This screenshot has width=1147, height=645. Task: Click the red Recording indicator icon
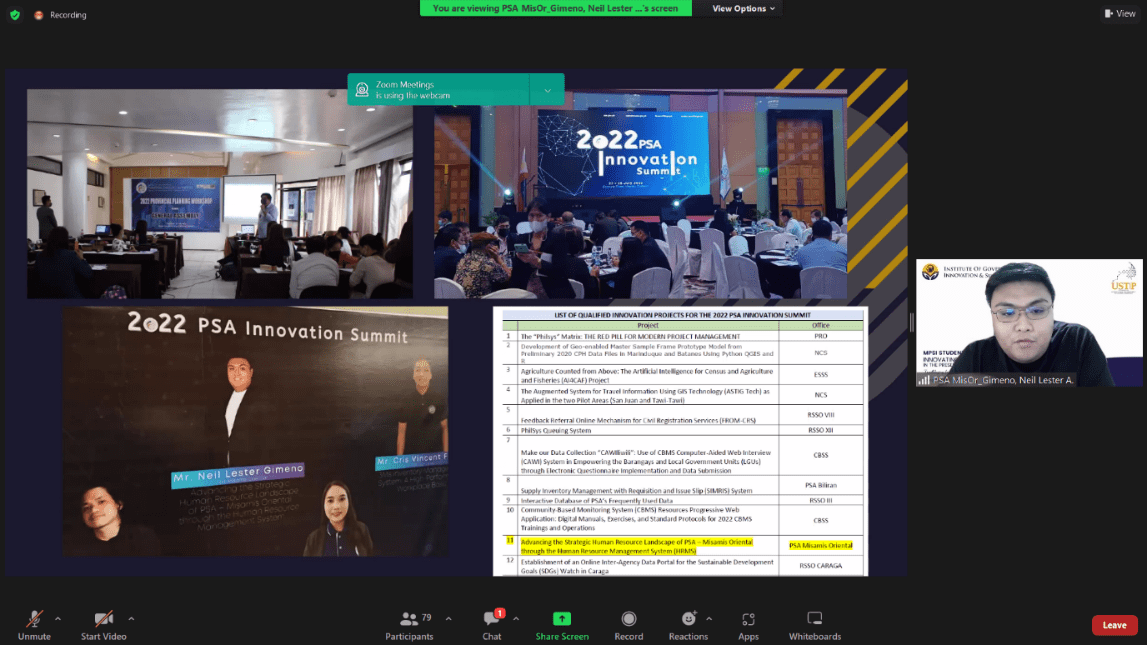pyautogui.click(x=39, y=15)
